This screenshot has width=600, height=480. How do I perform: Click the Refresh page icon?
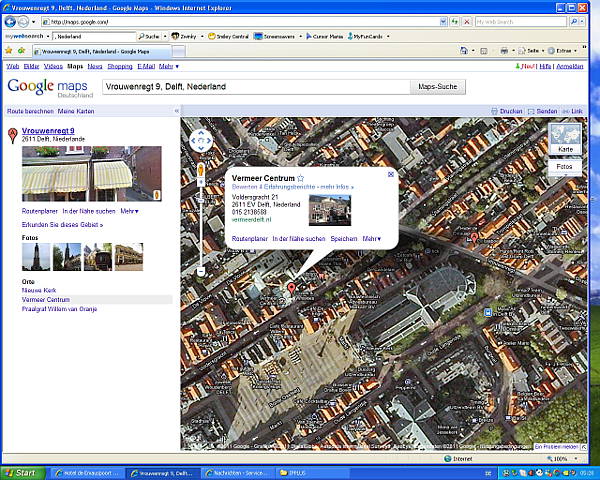[x=455, y=22]
